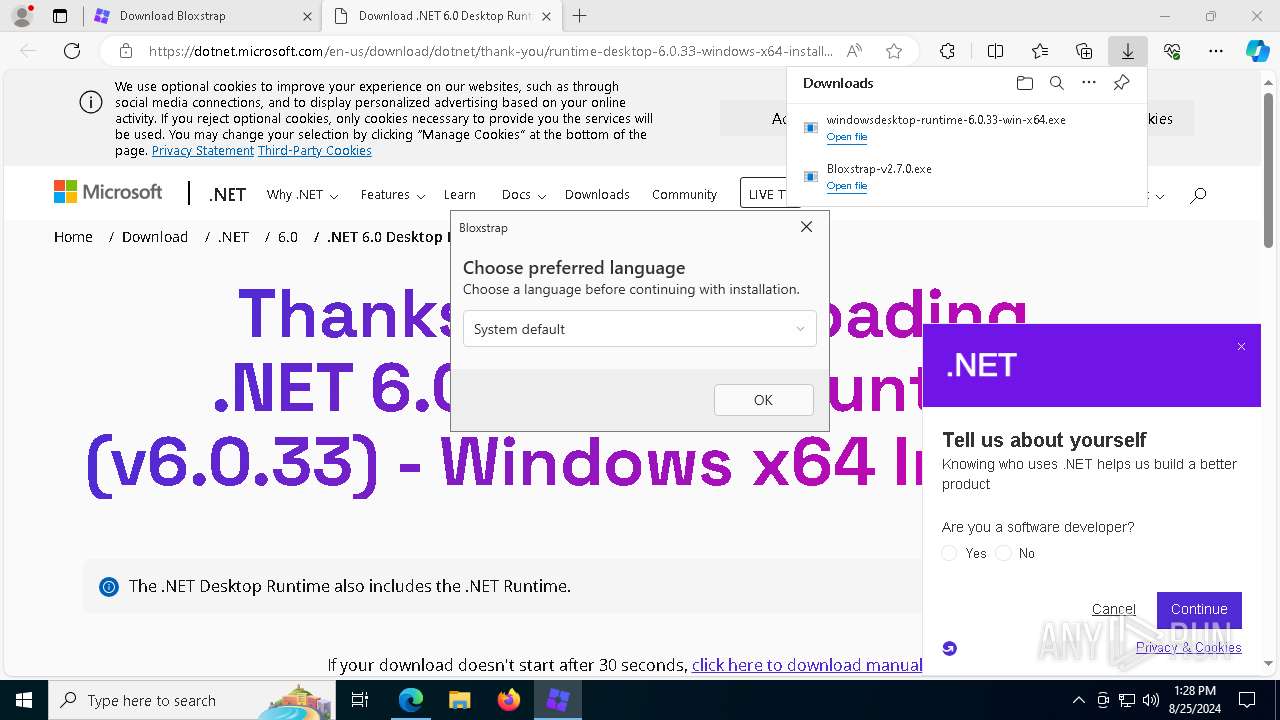Image resolution: width=1280 pixels, height=720 pixels.
Task: Close the Bloxstrap language dialog
Action: pyautogui.click(x=806, y=227)
